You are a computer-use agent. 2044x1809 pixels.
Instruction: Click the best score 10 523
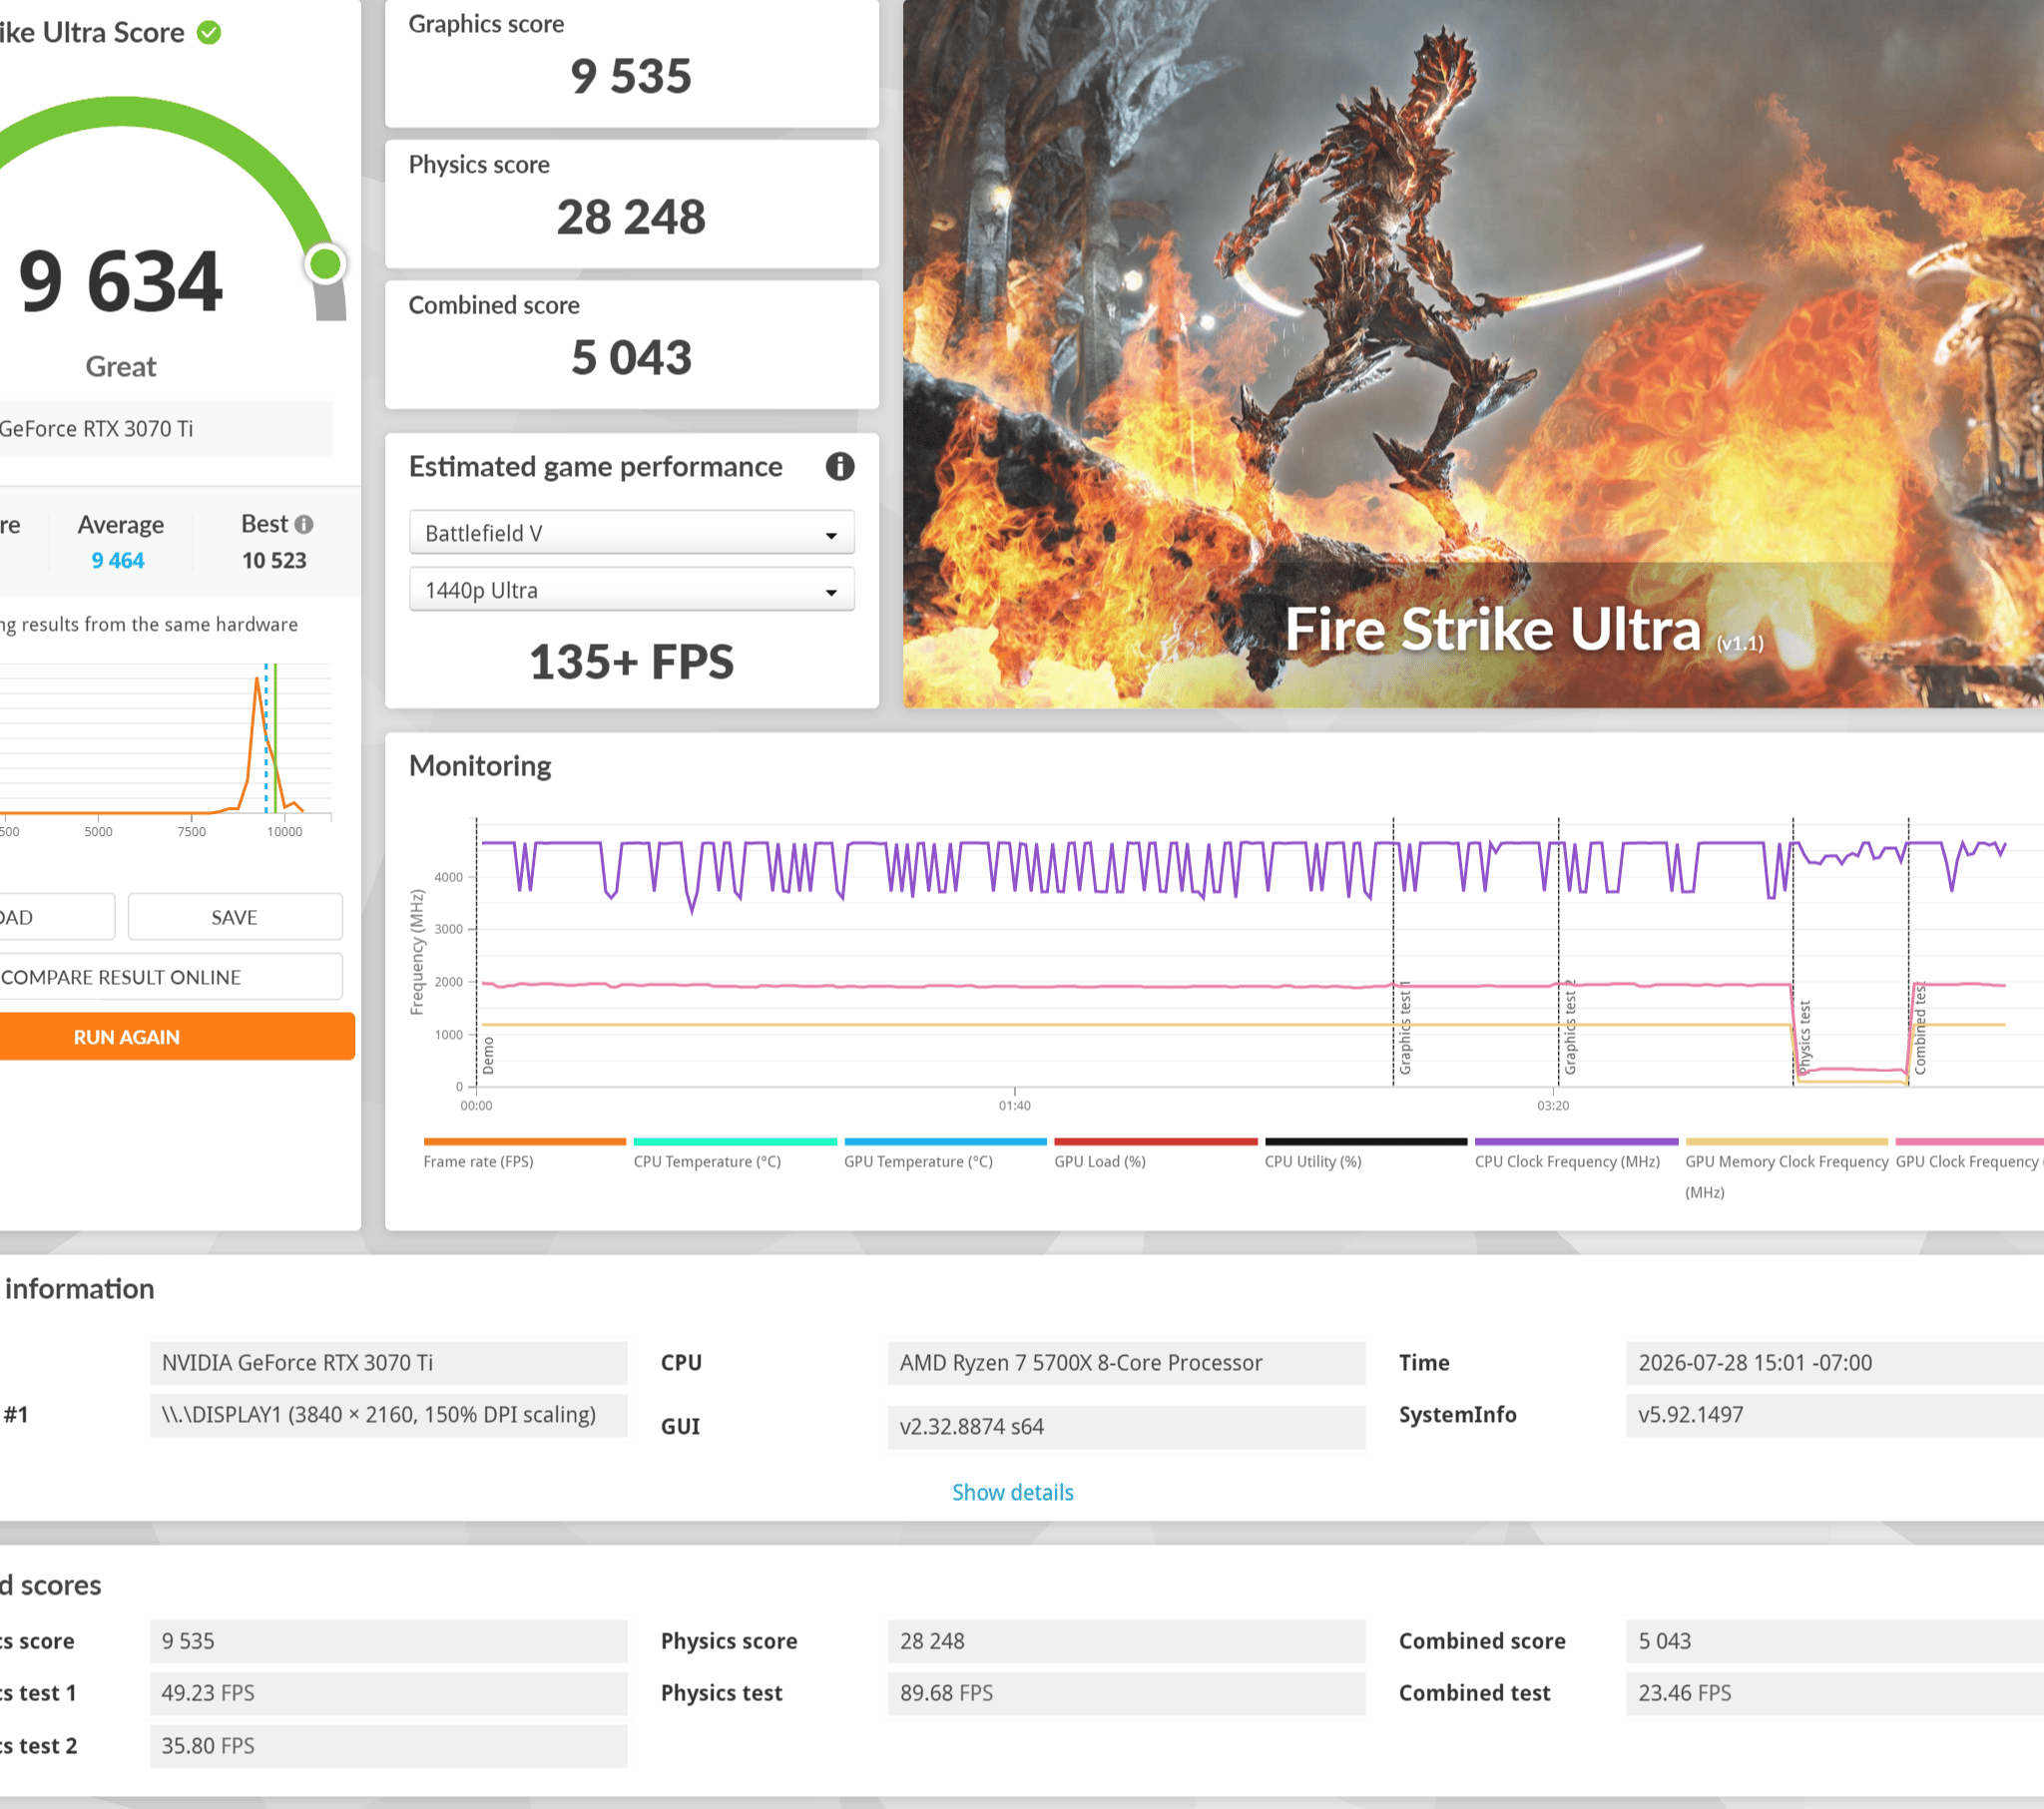coord(274,560)
